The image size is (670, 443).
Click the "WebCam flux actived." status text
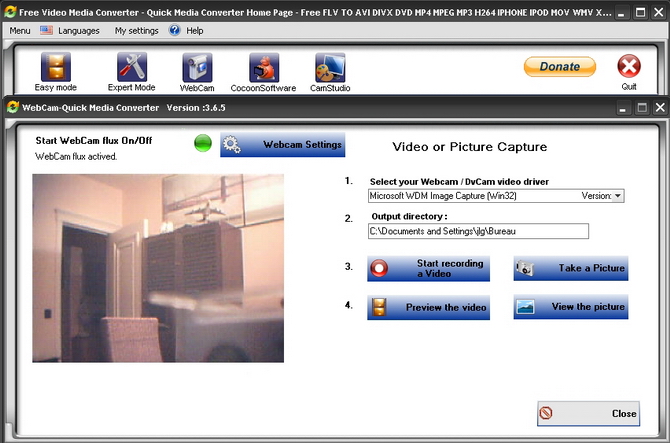(x=76, y=156)
